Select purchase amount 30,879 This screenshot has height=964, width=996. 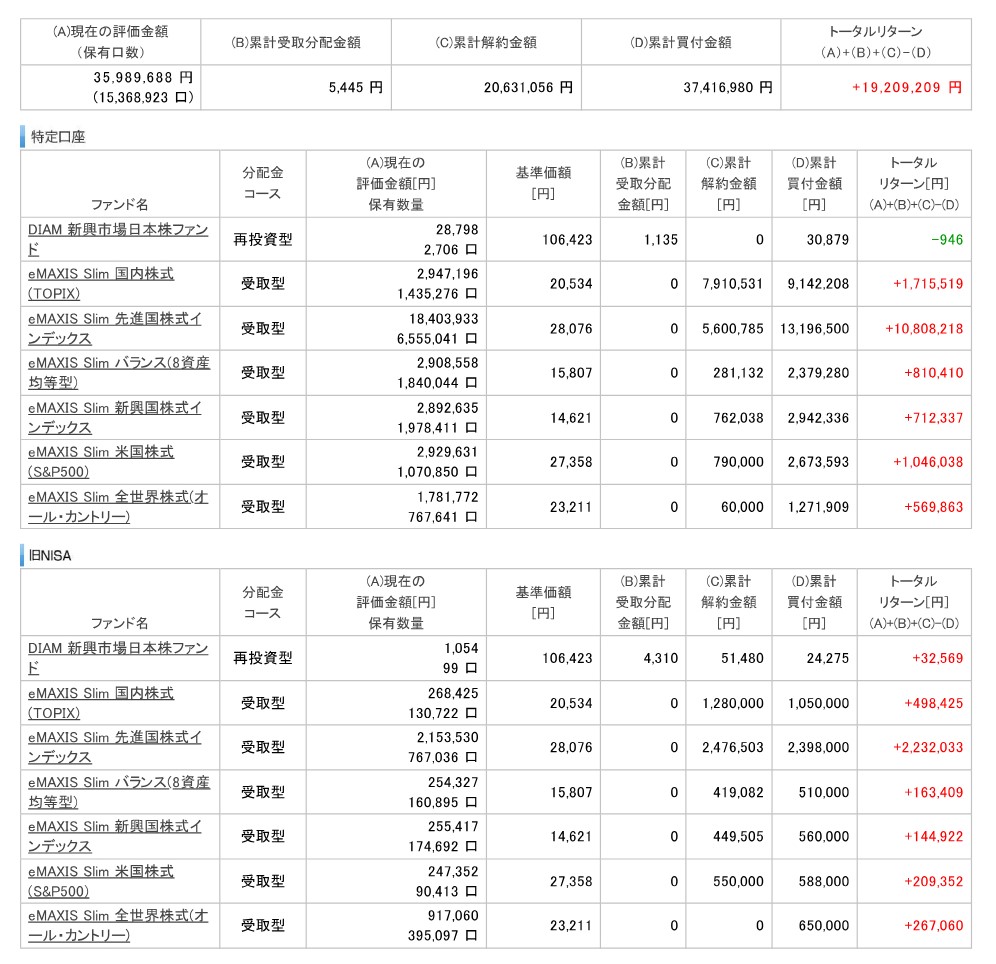(828, 239)
